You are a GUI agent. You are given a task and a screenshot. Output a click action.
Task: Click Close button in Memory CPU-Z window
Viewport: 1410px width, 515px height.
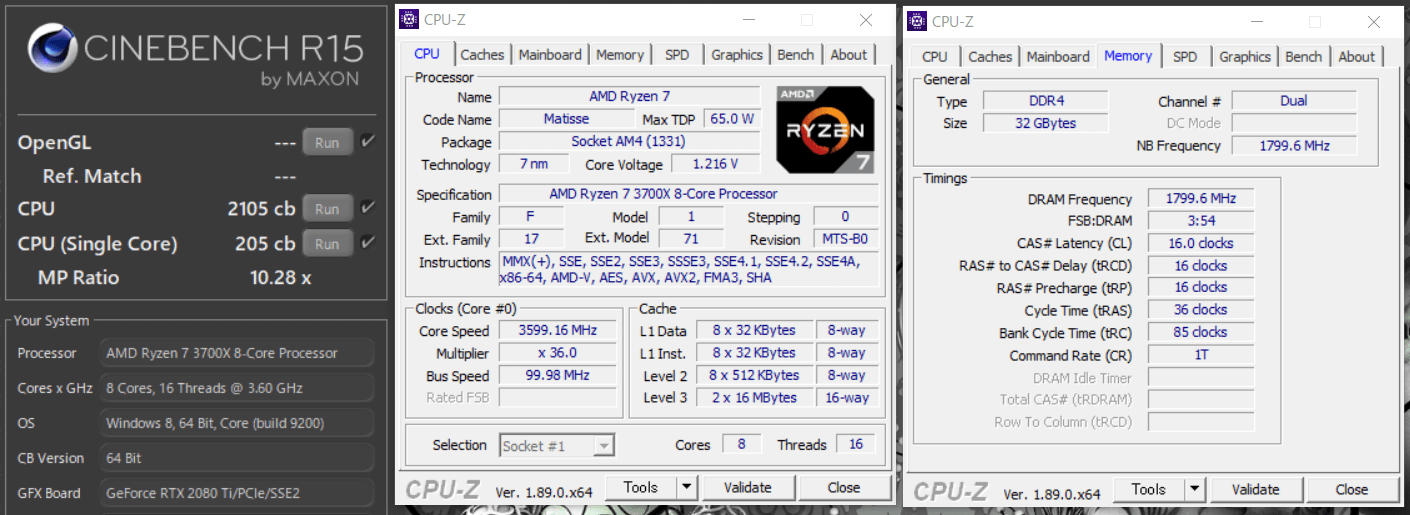coord(1352,490)
